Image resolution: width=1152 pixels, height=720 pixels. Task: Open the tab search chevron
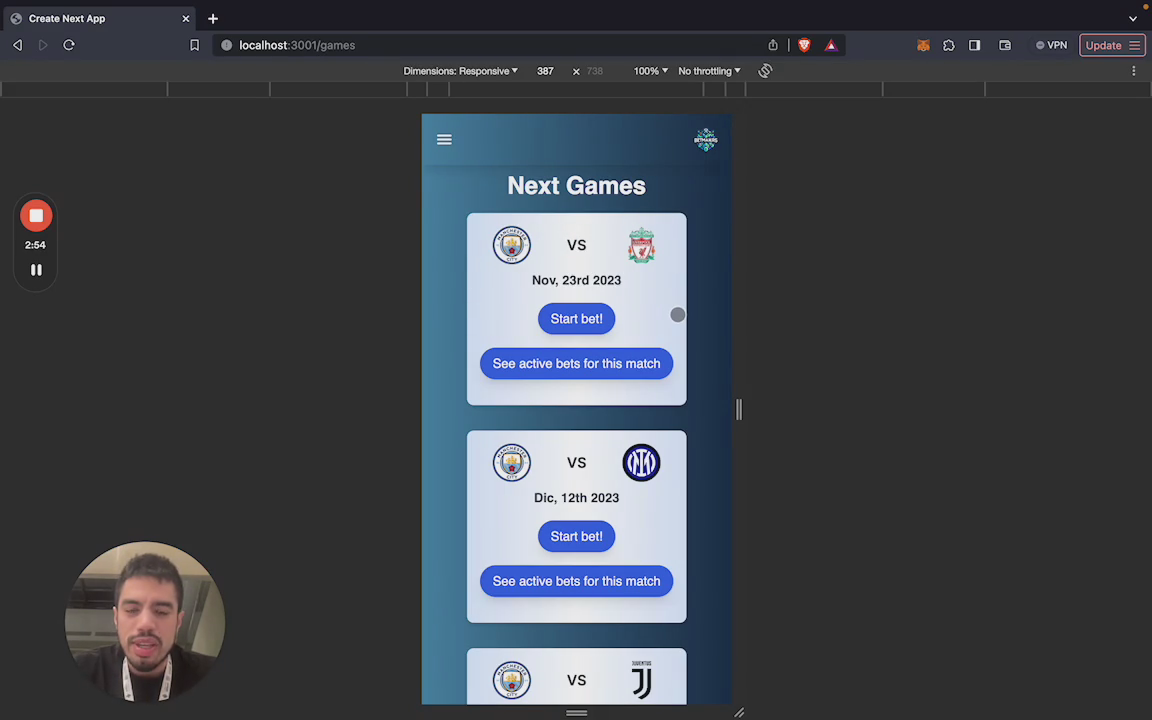coord(1133,18)
